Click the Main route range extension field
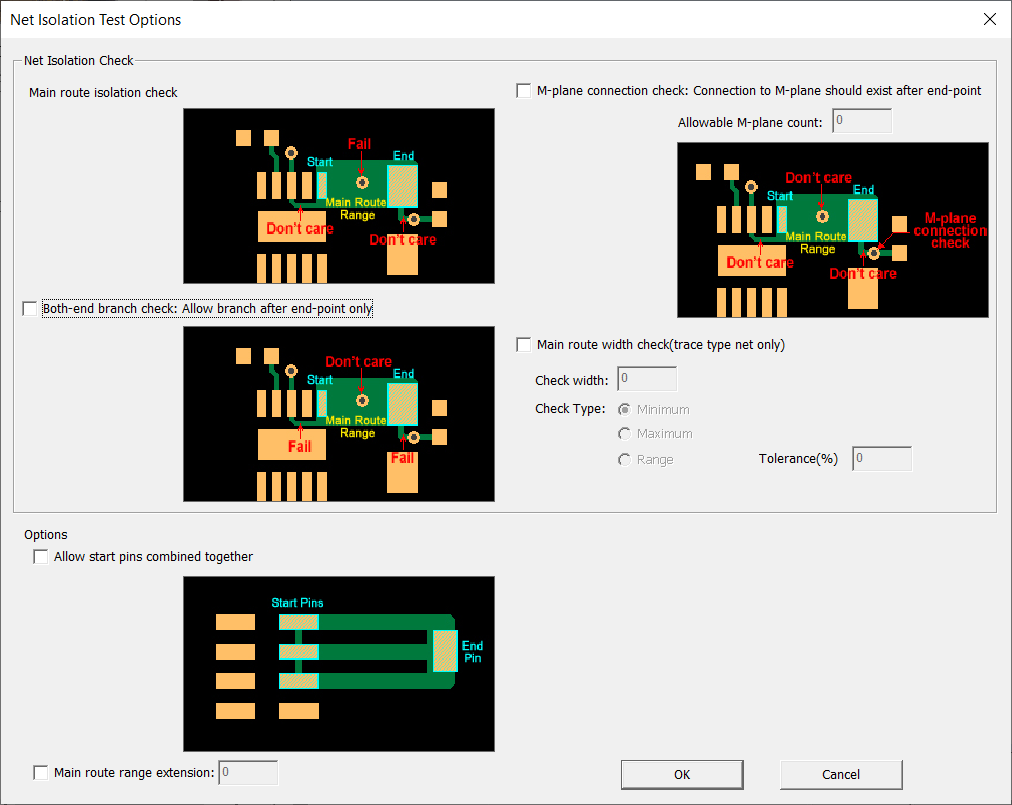This screenshot has height=805, width=1012. [x=247, y=772]
